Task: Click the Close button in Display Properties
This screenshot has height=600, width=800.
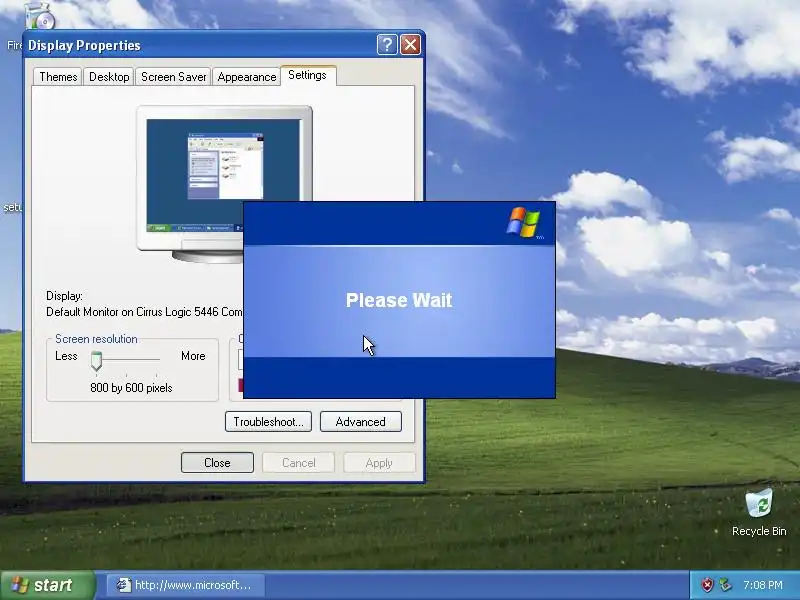Action: tap(217, 463)
